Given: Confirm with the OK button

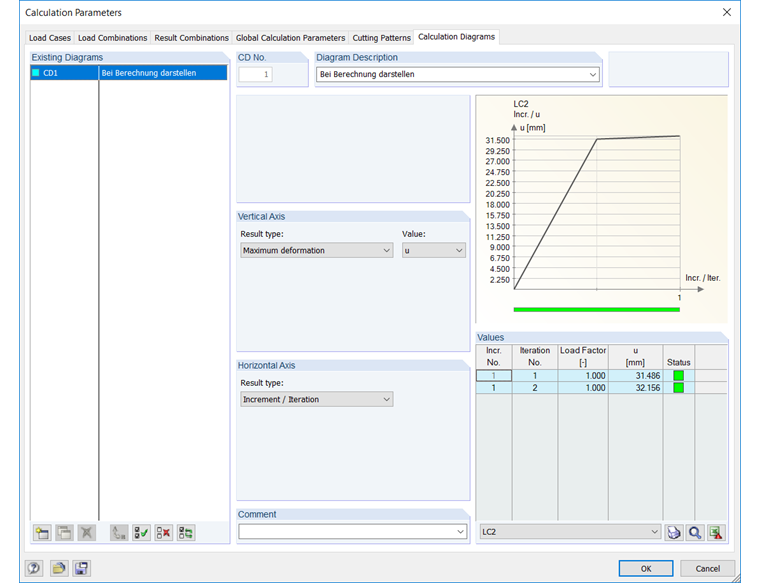Looking at the screenshot, I should point(646,568).
